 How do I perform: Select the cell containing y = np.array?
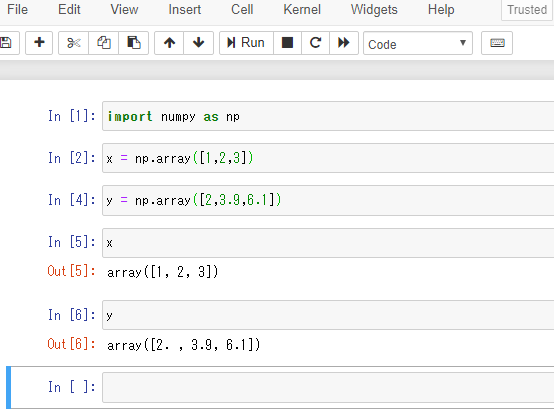coord(328,200)
